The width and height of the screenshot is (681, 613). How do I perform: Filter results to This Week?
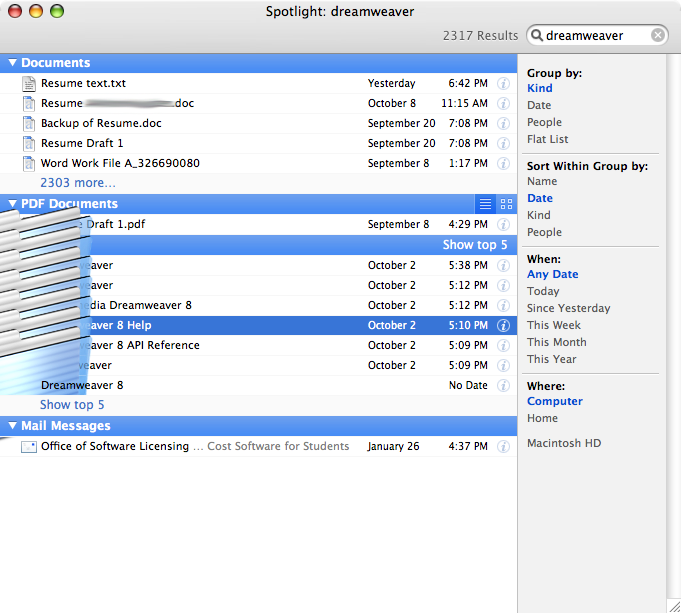pos(554,325)
